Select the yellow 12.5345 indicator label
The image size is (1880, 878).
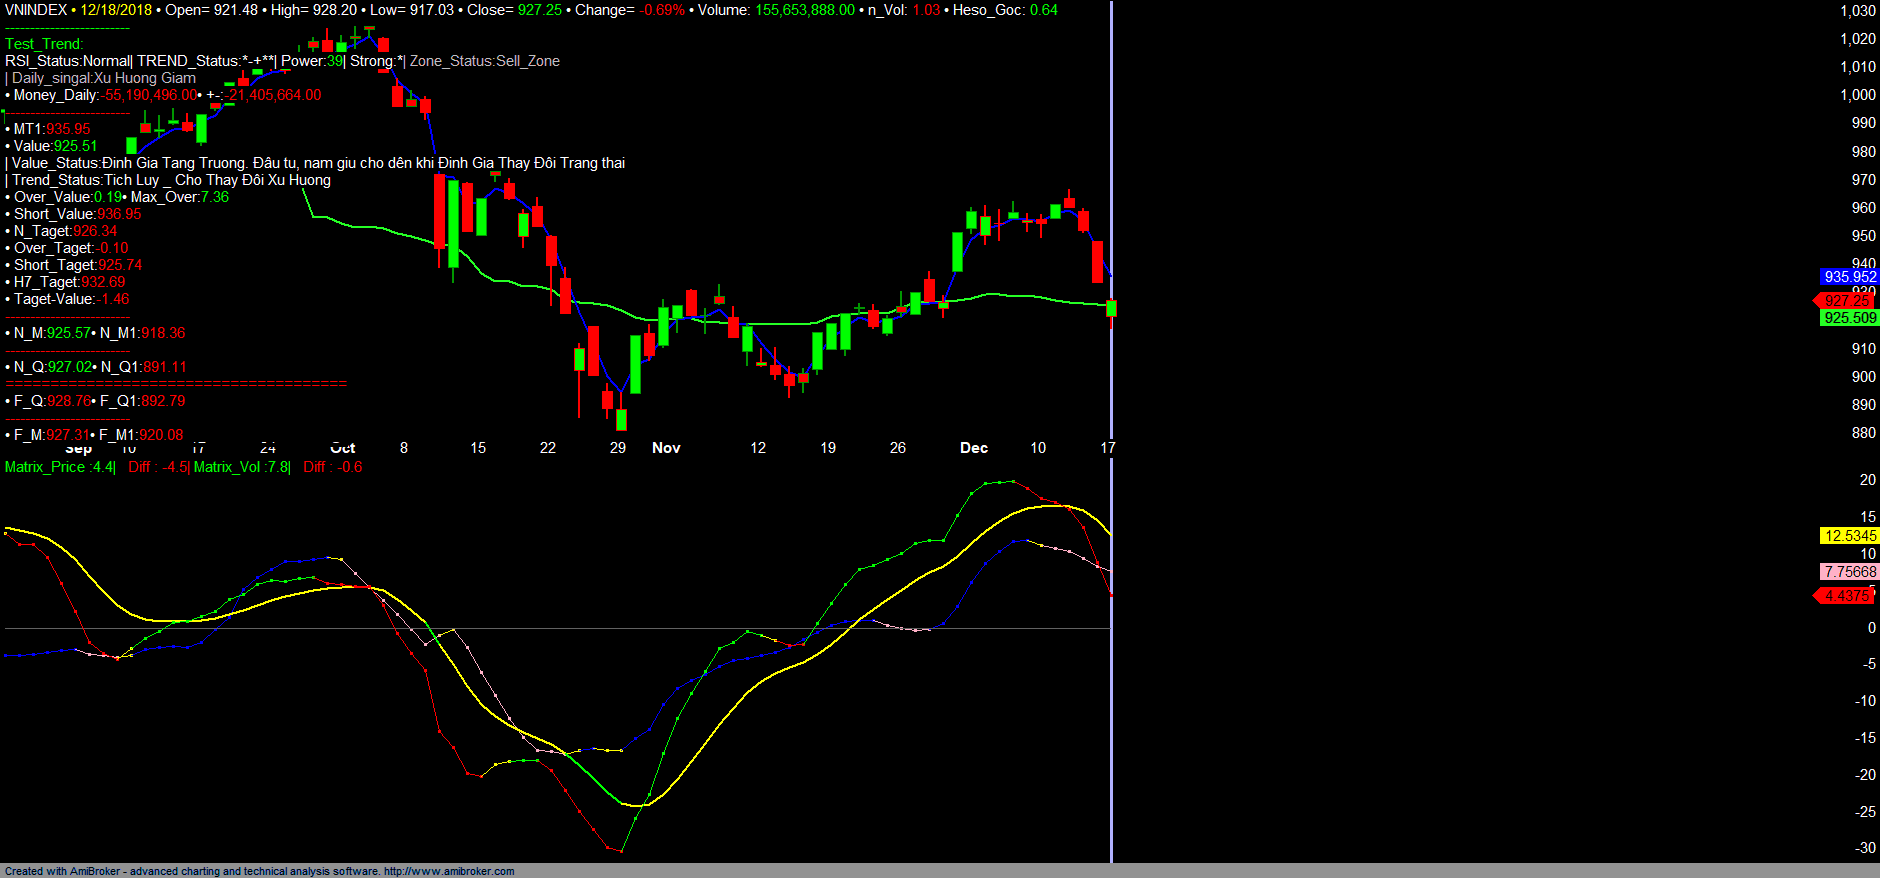pyautogui.click(x=1849, y=536)
